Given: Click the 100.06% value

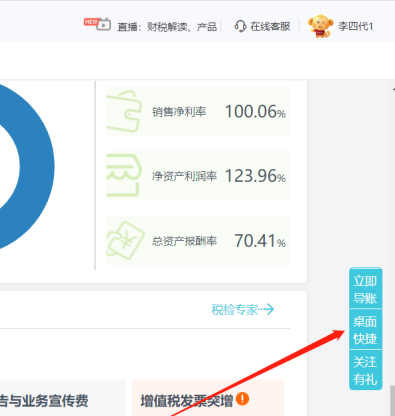Looking at the screenshot, I should pyautogui.click(x=255, y=112).
